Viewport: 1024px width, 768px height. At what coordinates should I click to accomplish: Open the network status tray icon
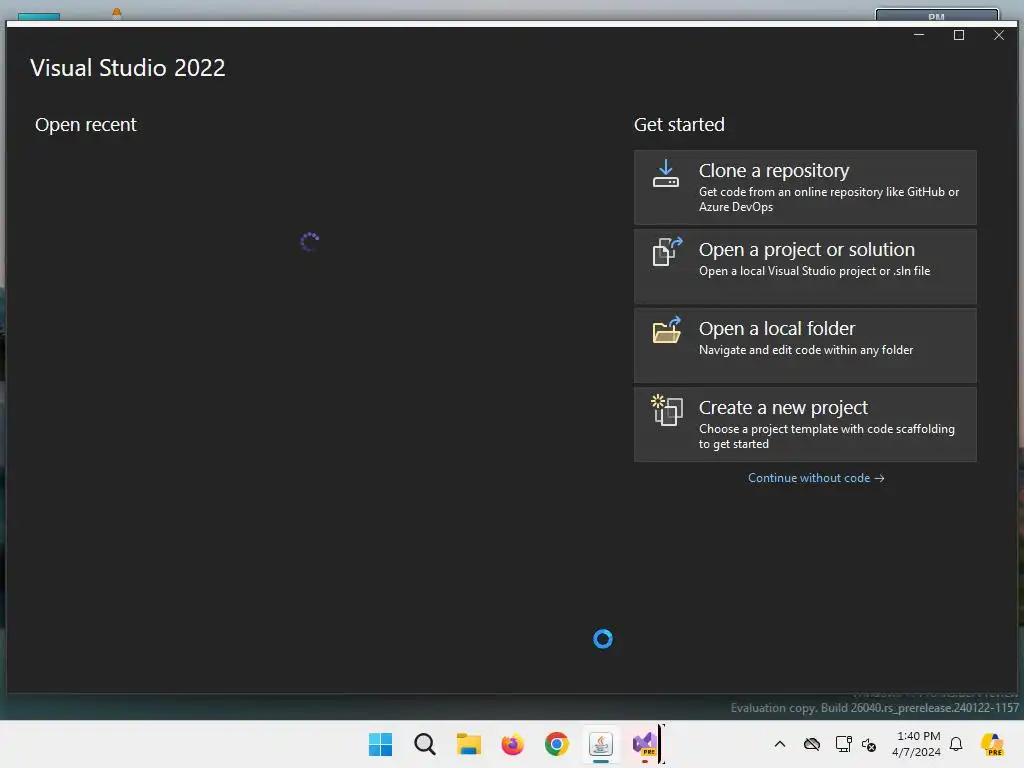(x=843, y=744)
